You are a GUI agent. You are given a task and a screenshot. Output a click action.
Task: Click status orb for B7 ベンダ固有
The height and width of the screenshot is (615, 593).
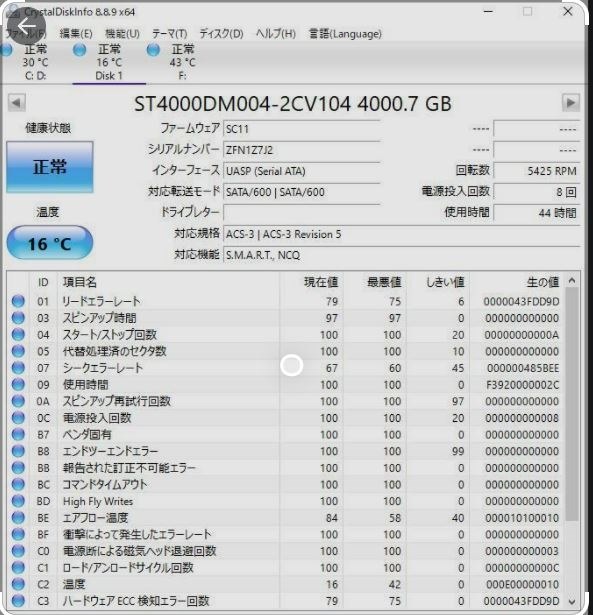18,434
